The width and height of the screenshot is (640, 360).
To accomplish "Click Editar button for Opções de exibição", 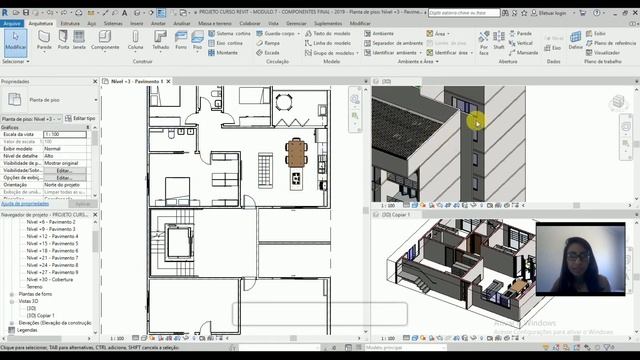I will 64,178.
